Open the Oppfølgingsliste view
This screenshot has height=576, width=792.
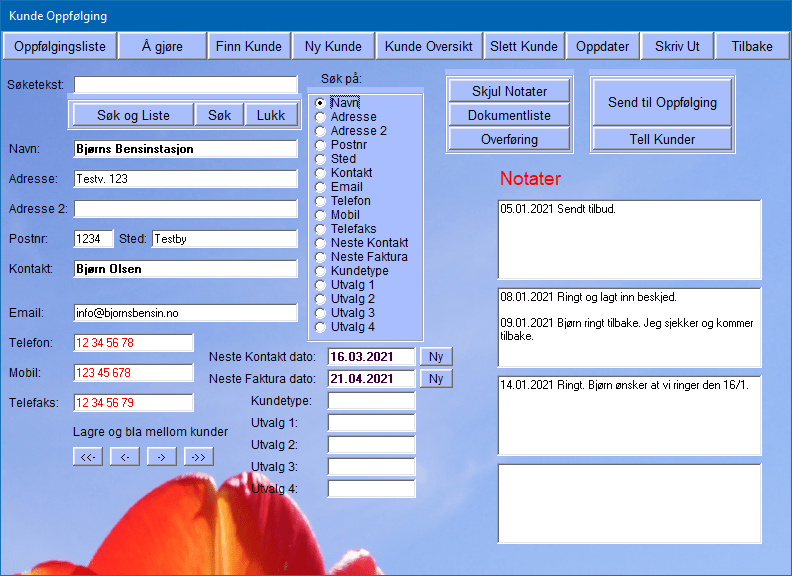pos(59,47)
